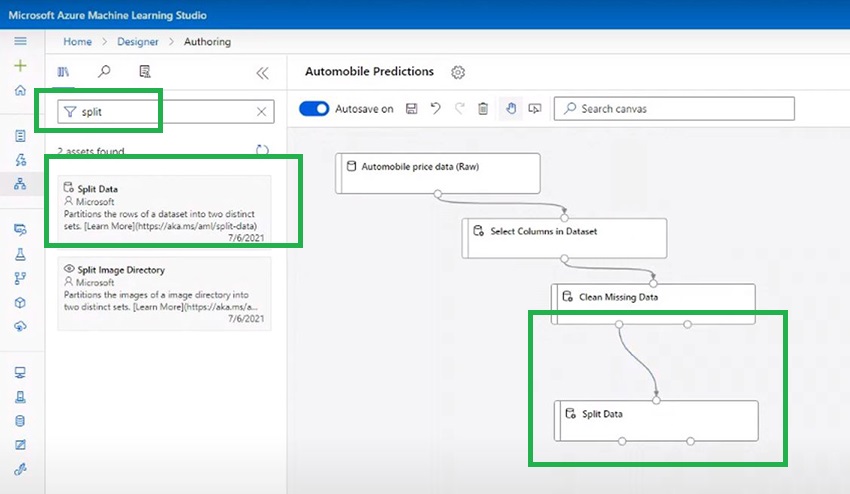Screen dimensions: 850x494
Task: Click the left output port of Split Data node
Action: pos(622,441)
